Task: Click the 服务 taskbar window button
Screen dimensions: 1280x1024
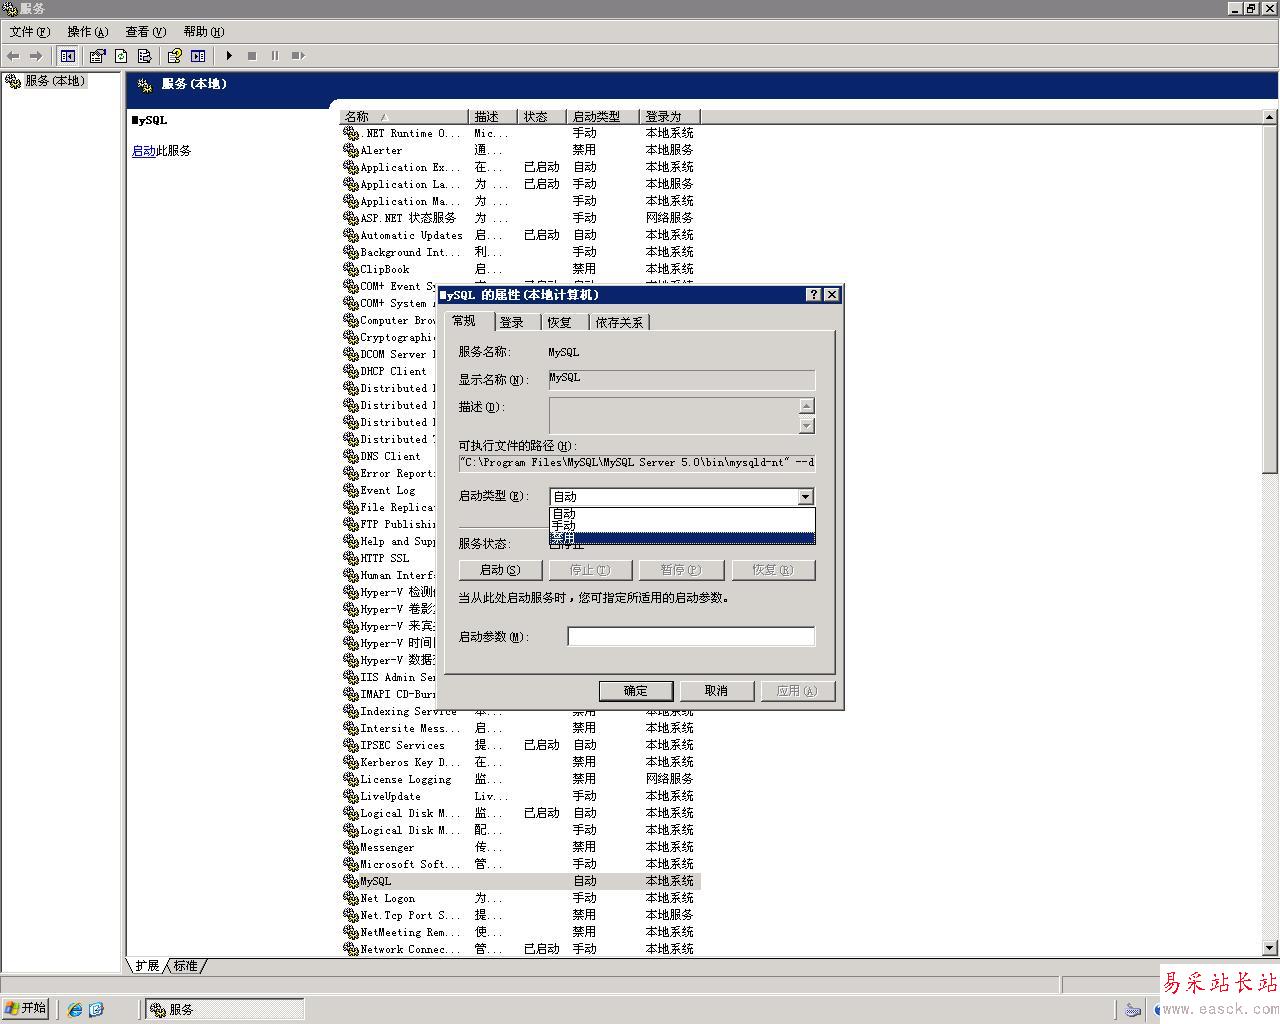Action: click(225, 1009)
